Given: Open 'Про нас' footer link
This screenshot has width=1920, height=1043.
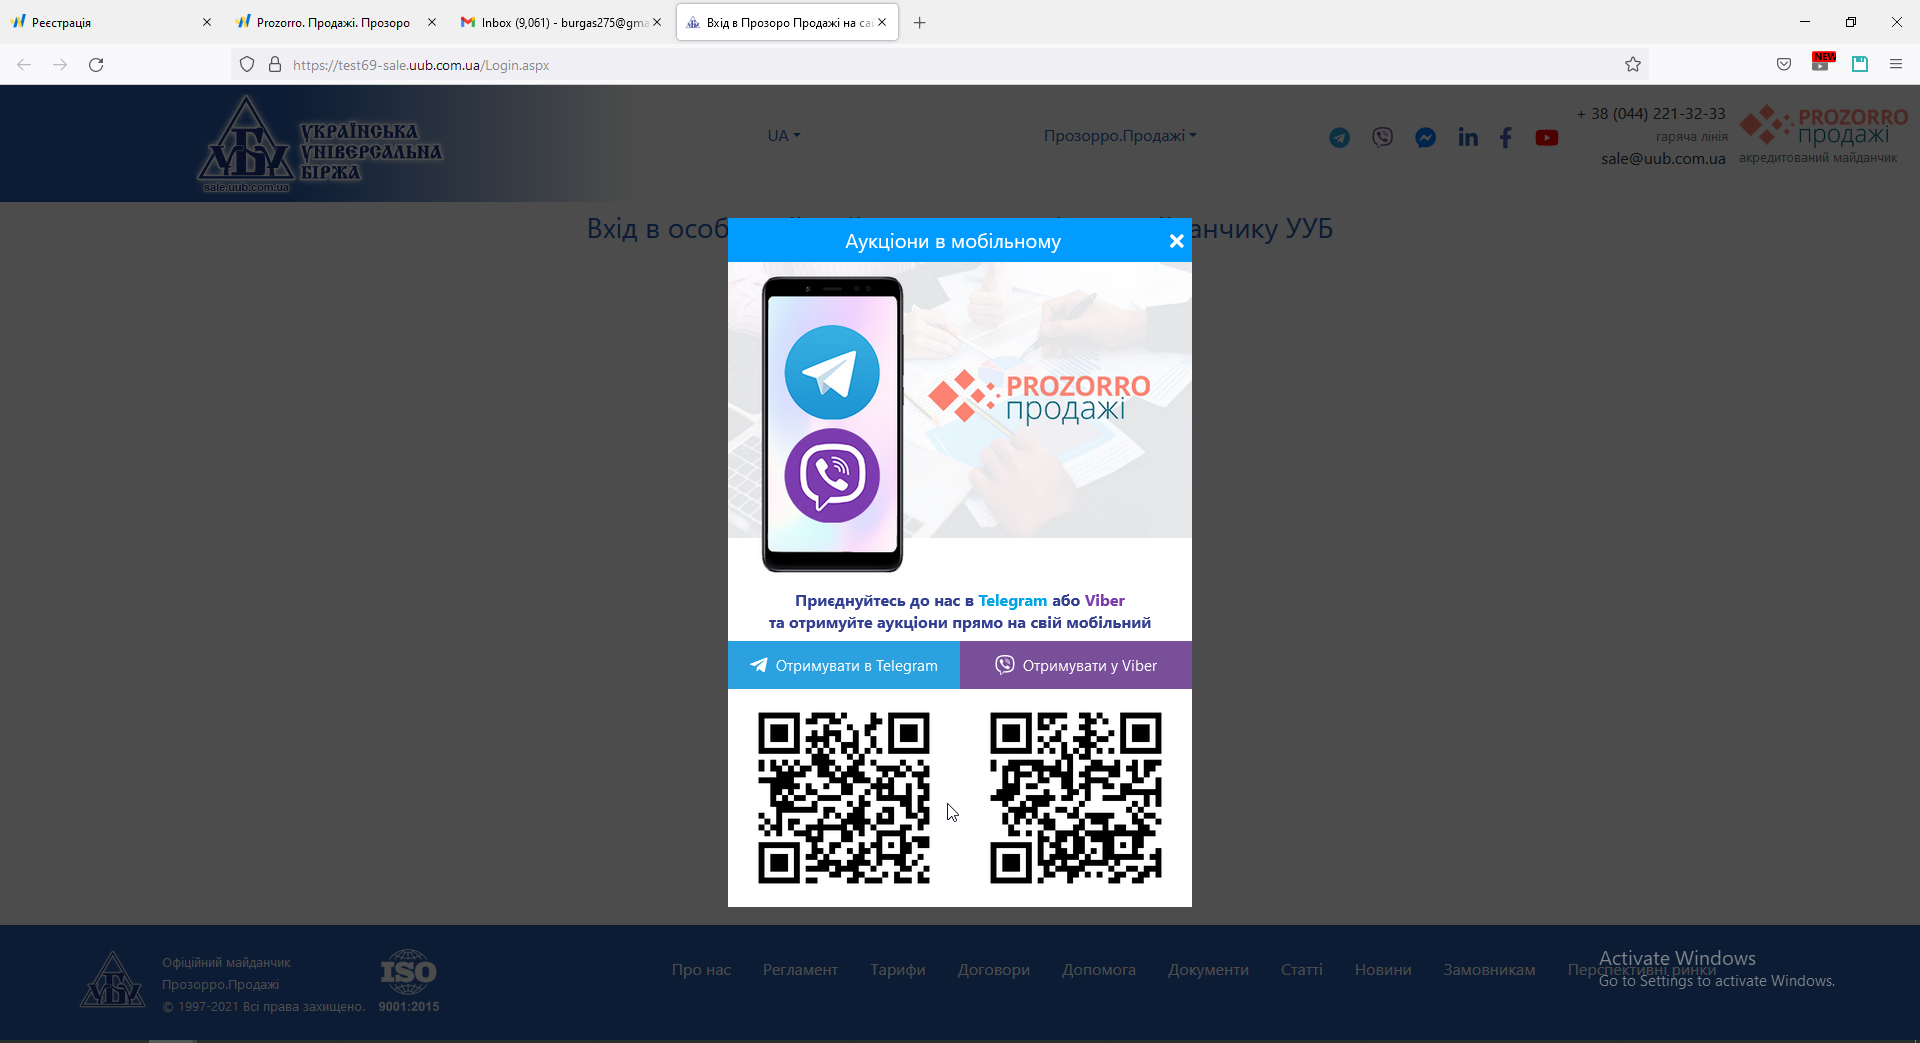Looking at the screenshot, I should coord(701,970).
